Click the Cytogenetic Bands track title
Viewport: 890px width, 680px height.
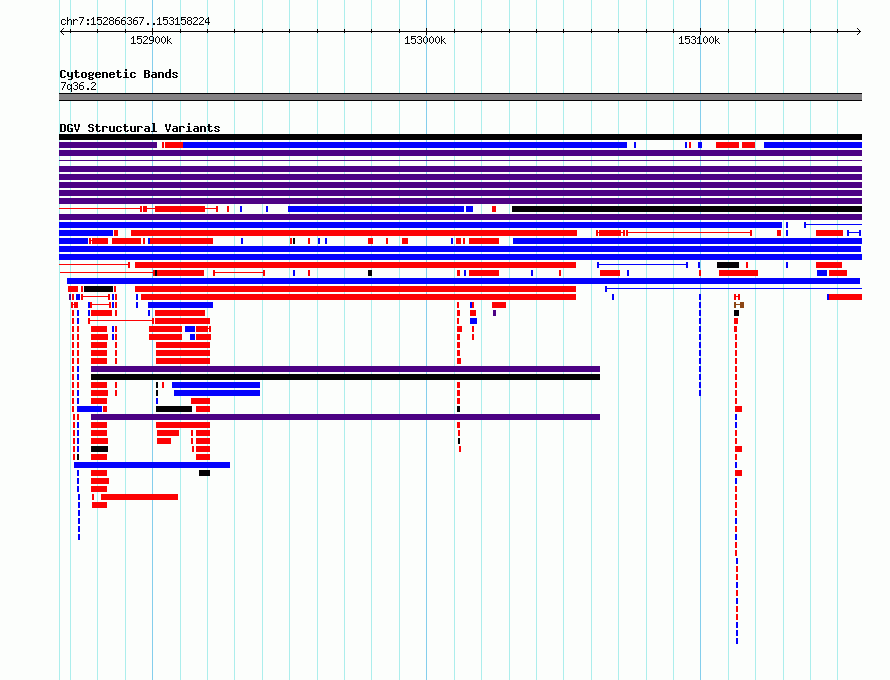pos(119,74)
